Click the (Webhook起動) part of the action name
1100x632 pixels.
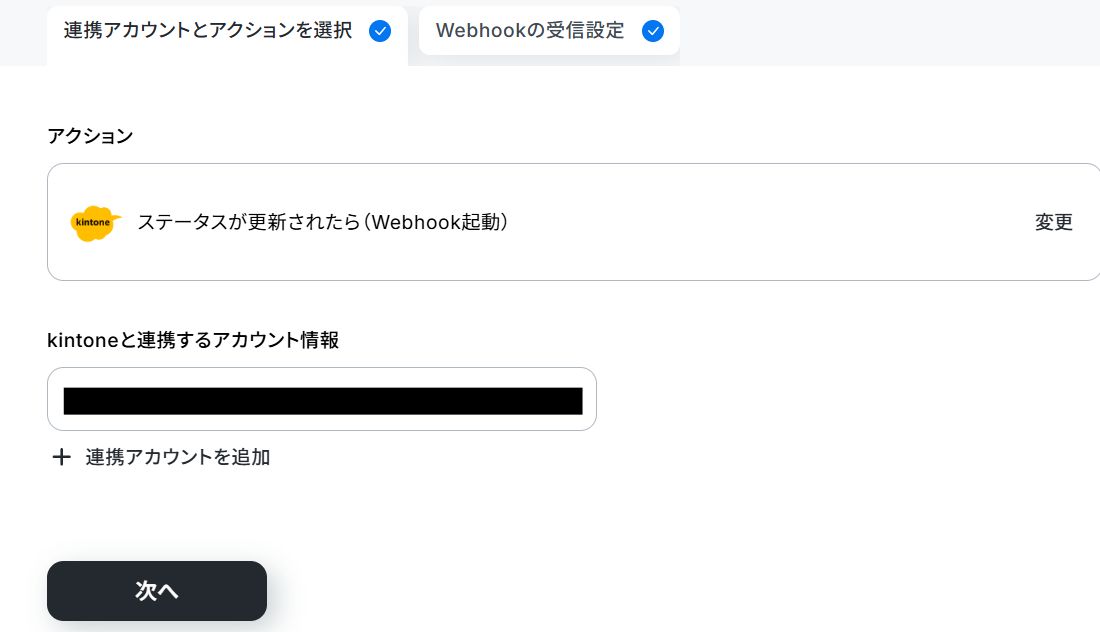(x=436, y=222)
